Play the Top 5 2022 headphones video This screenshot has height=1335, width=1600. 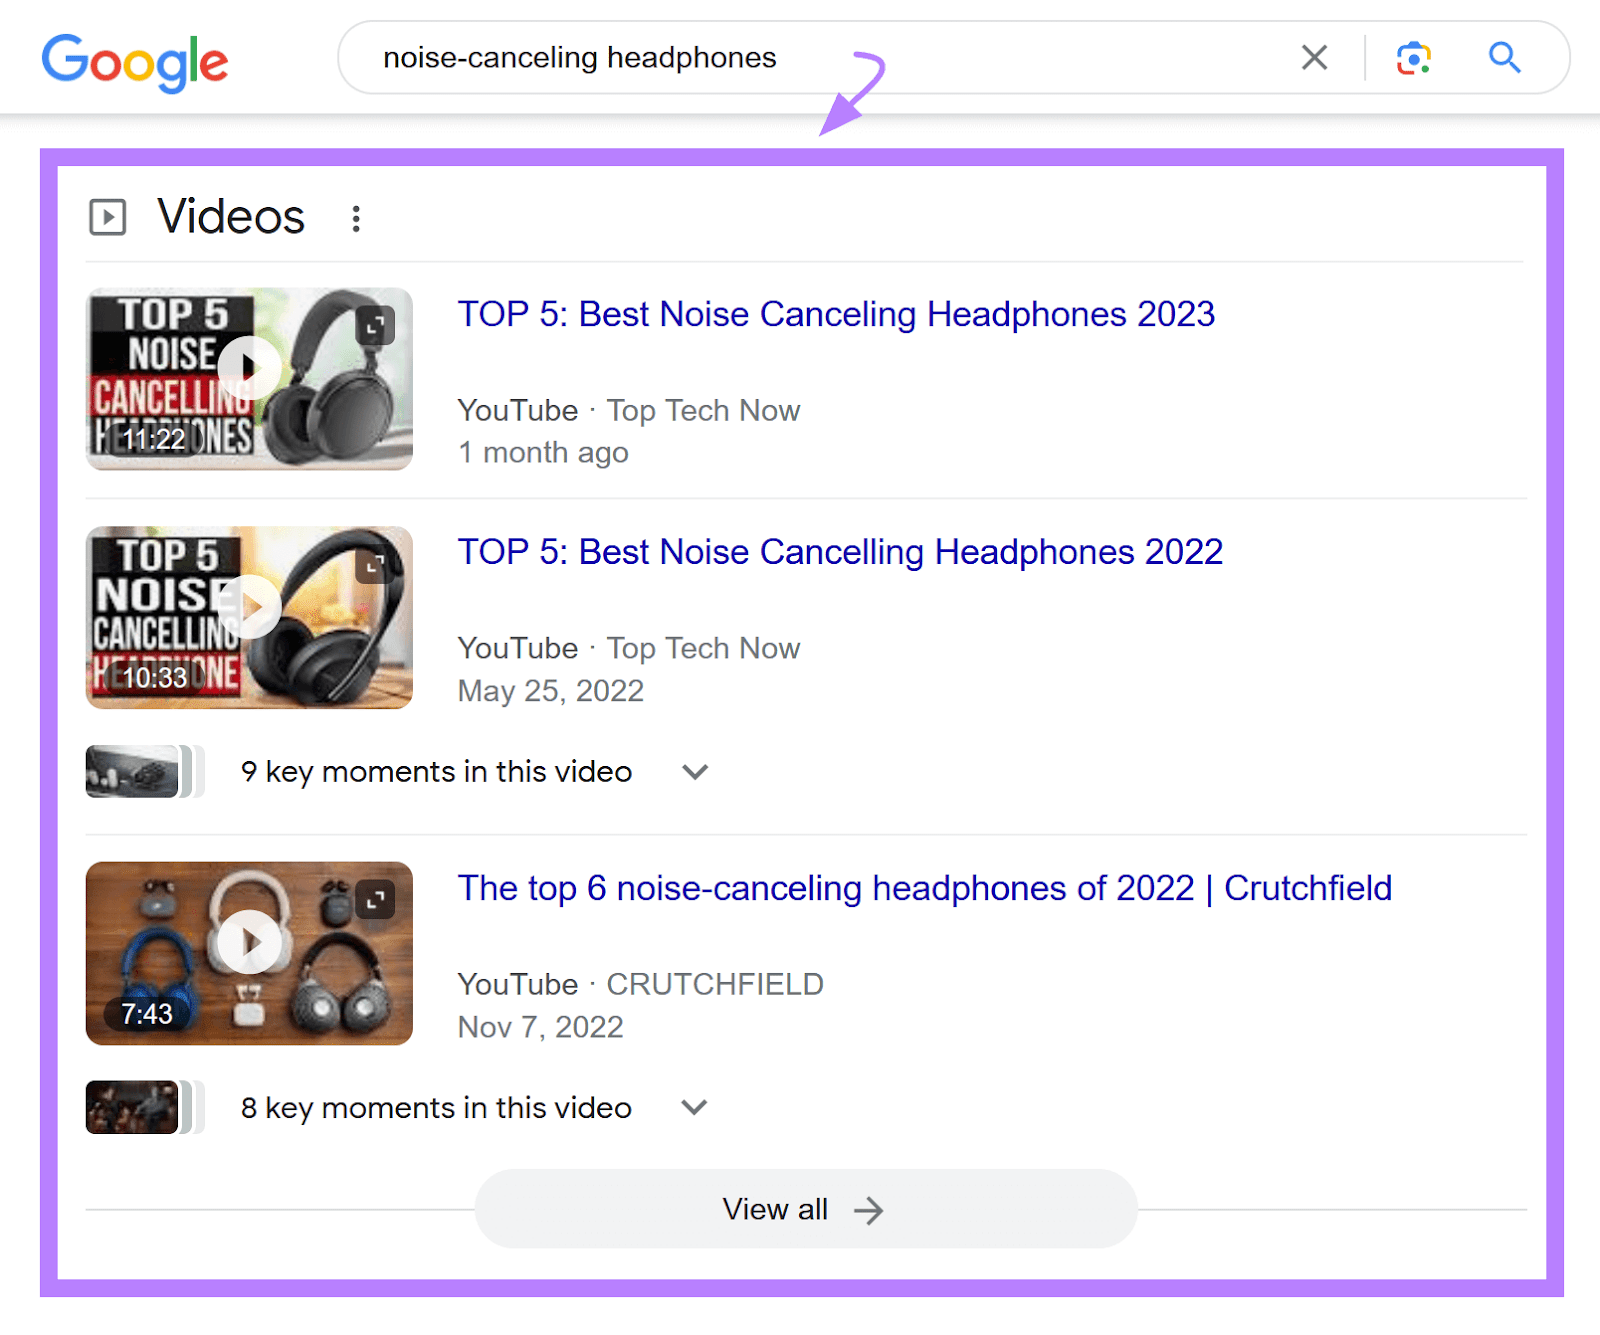[x=249, y=605]
